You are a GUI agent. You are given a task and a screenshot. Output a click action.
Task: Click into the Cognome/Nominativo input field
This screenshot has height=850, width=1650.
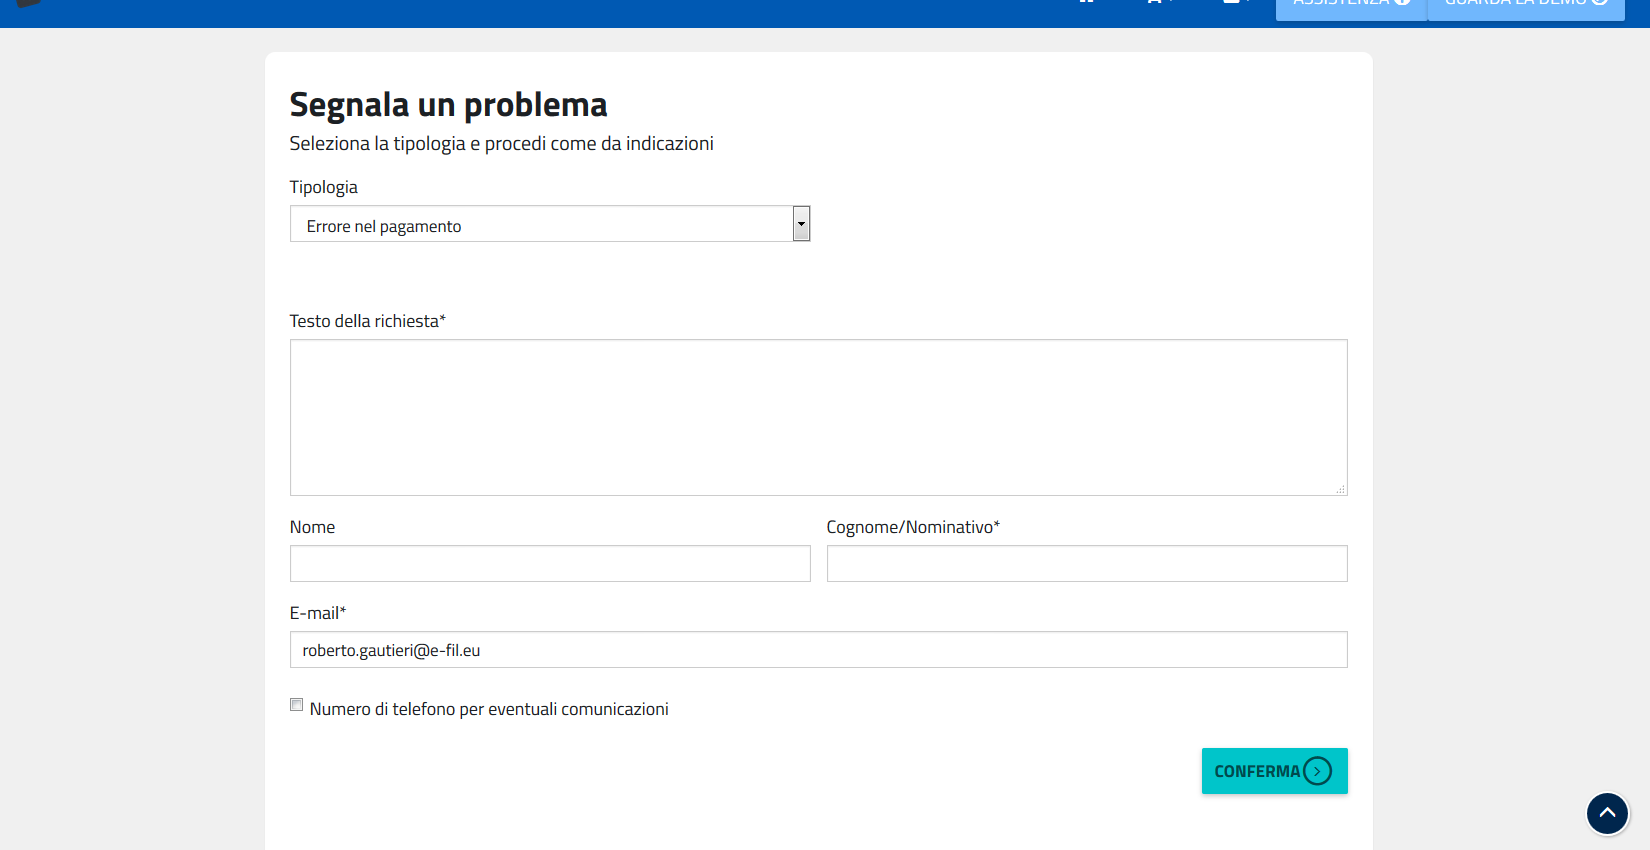click(x=1086, y=563)
